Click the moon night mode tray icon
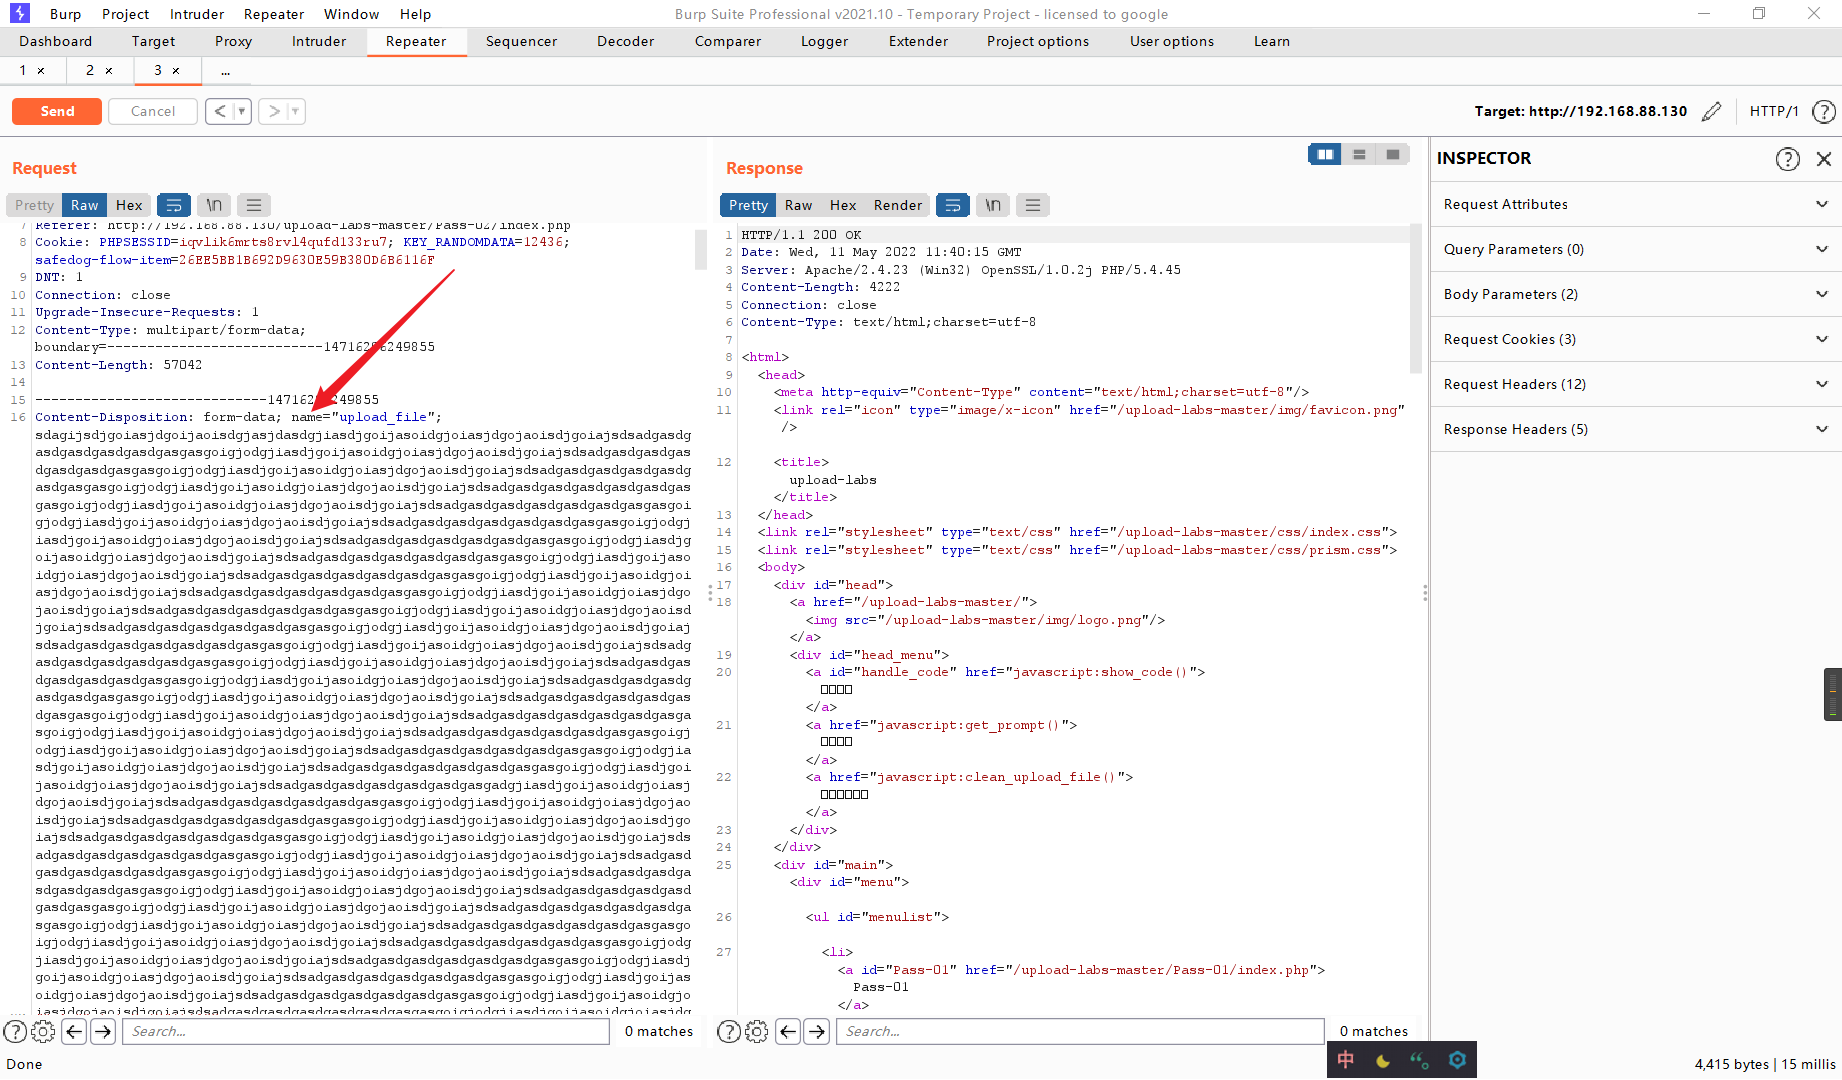1842x1080 pixels. tap(1383, 1060)
